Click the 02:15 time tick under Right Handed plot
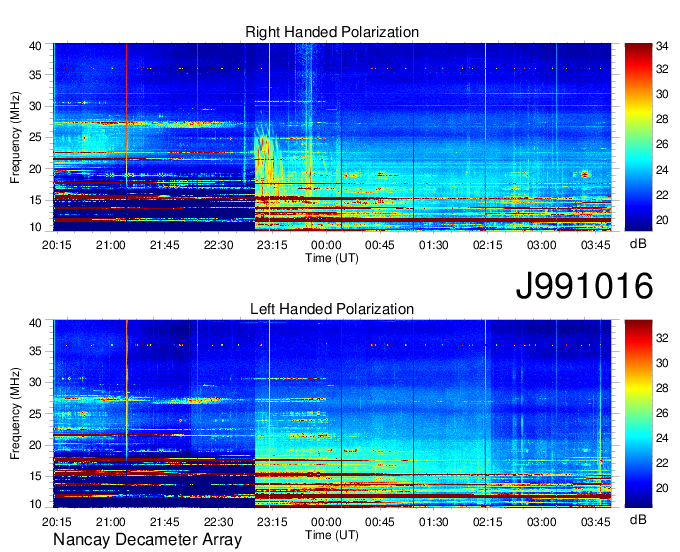680x552 pixels. pyautogui.click(x=487, y=245)
